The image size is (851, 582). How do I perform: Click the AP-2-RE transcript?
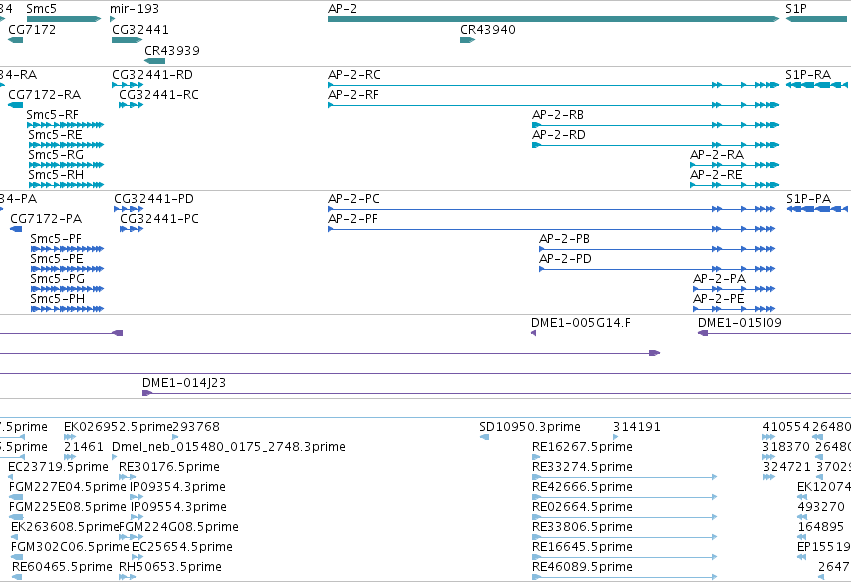point(735,185)
